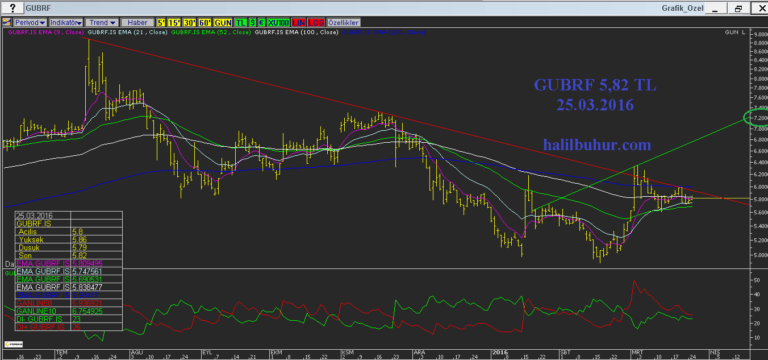Click the green circled price target marker
The width and height of the screenshot is (768, 360).
[755, 118]
